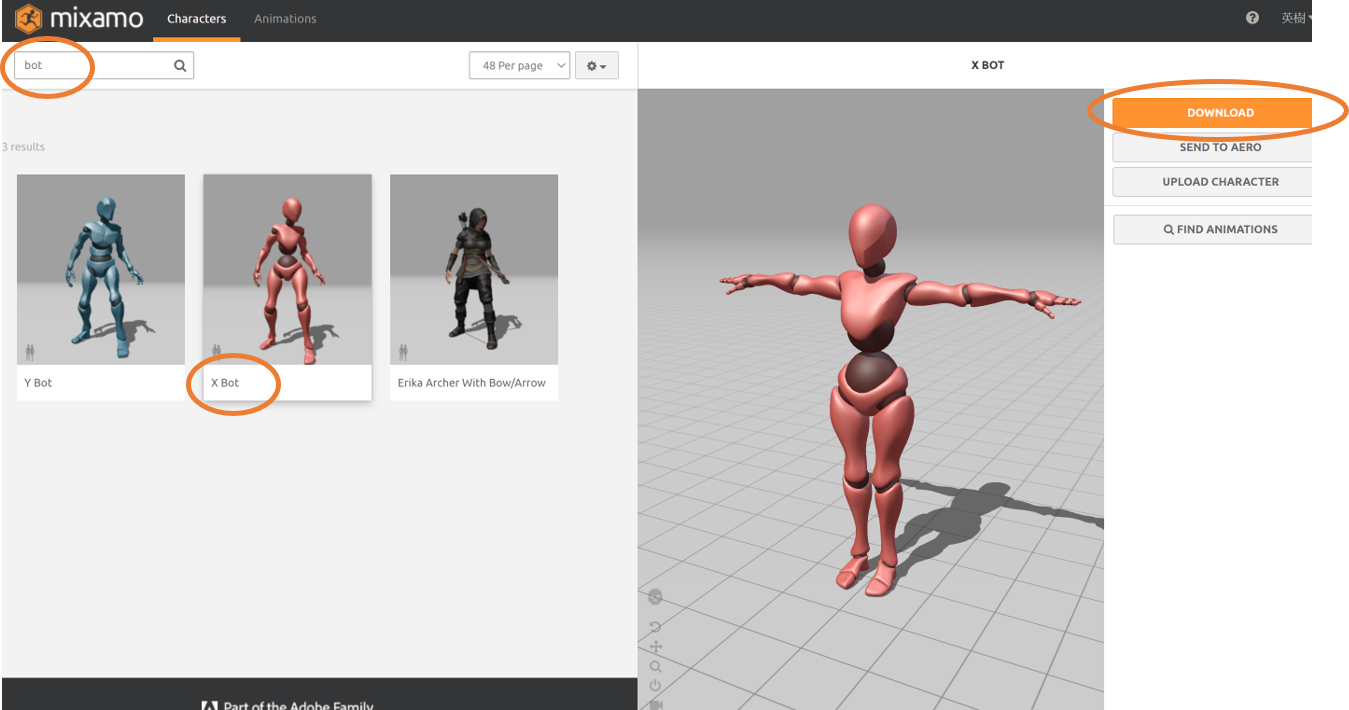
Task: Select the Erika Archer character thumbnail
Action: (474, 270)
